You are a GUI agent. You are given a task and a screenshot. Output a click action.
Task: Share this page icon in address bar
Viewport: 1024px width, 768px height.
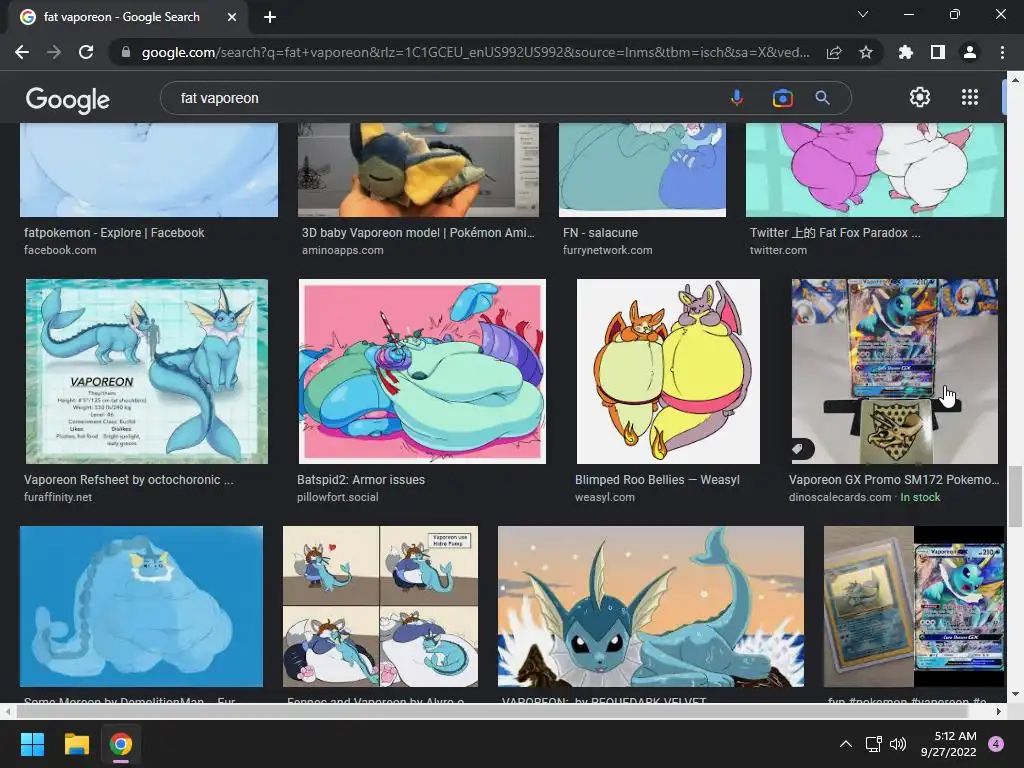pyautogui.click(x=834, y=53)
